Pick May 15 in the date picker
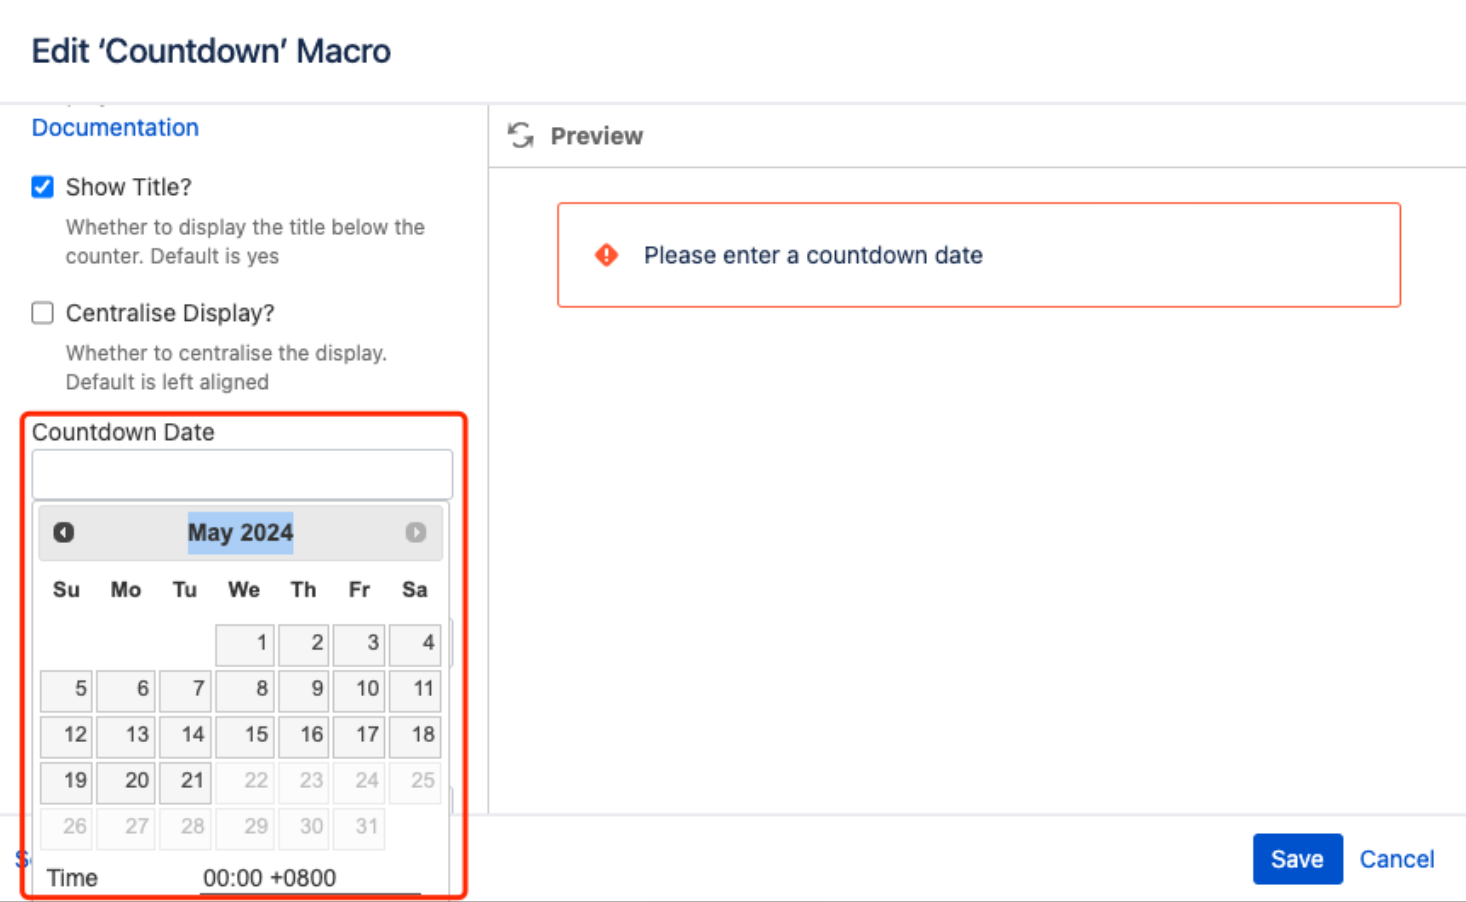 [246, 735]
